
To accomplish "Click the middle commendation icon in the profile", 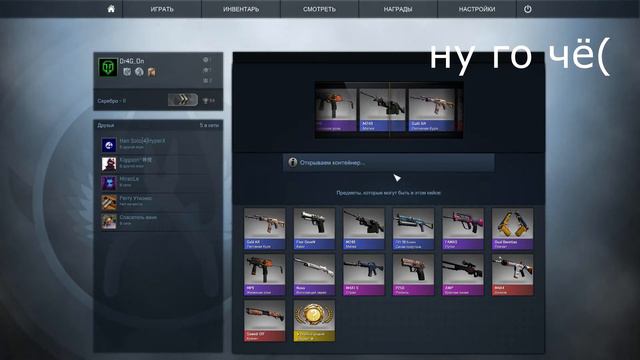I will (206, 70).
